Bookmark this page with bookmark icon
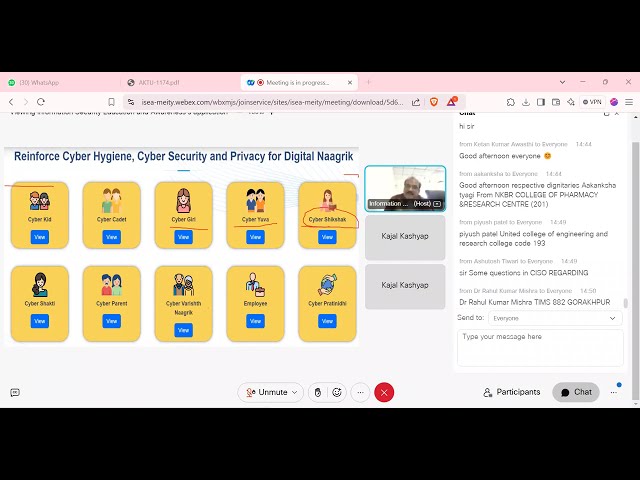Image resolution: width=640 pixels, height=480 pixels. click(x=111, y=102)
